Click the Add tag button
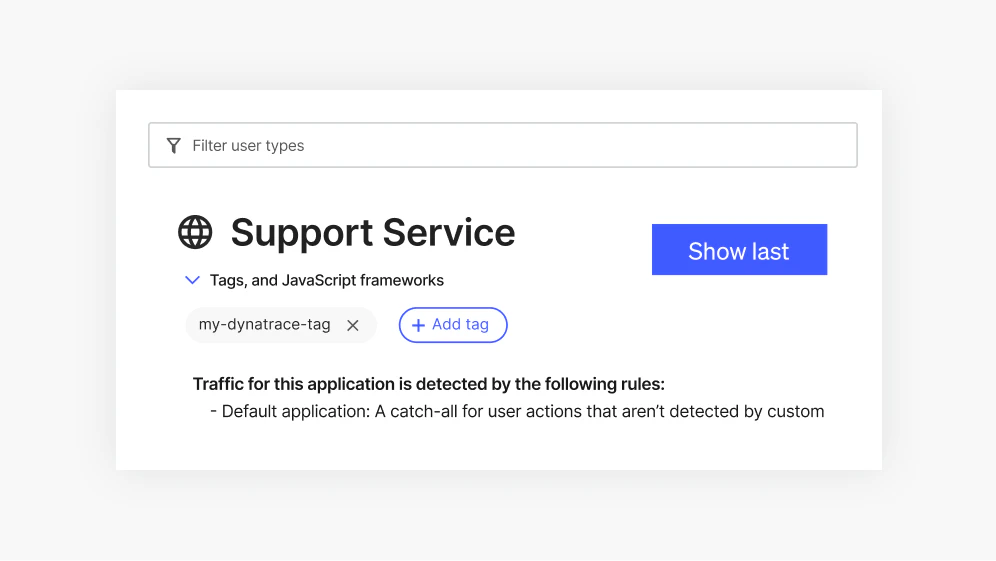The image size is (996, 561). pyautogui.click(x=453, y=325)
